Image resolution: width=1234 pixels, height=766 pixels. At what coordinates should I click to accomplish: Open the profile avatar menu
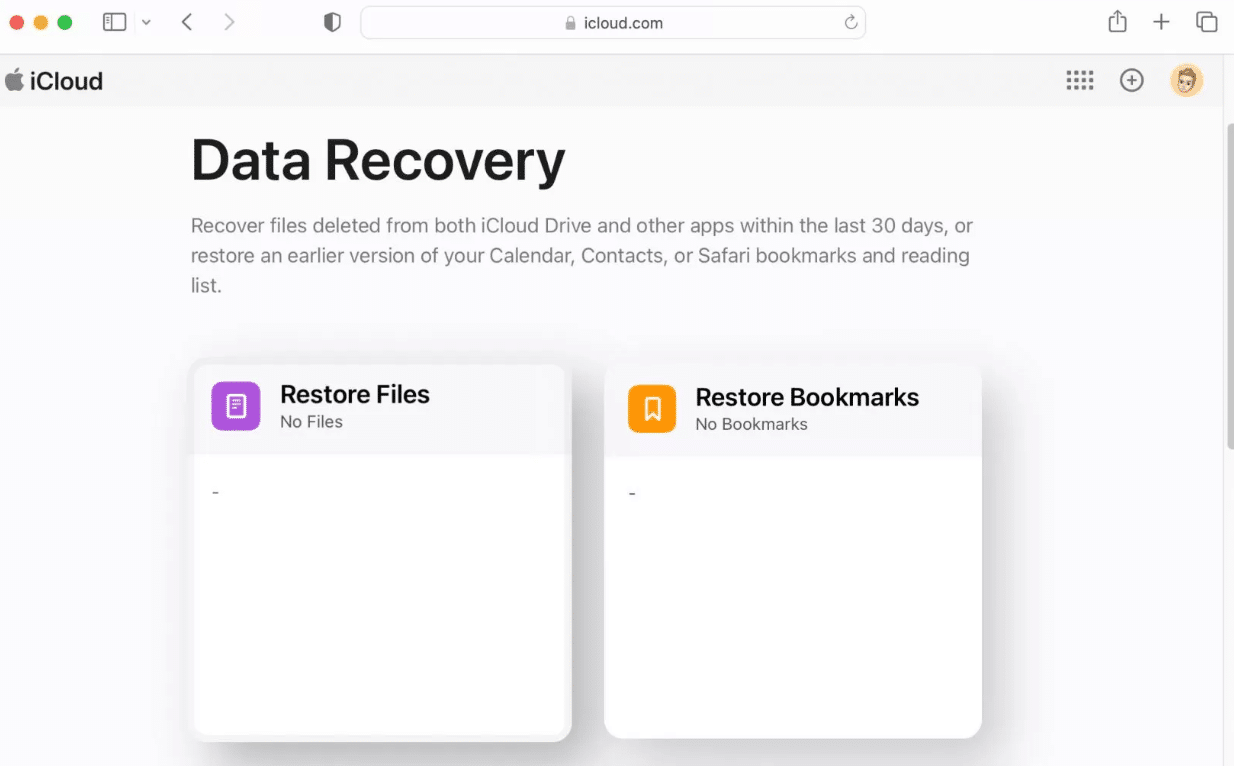click(1186, 80)
